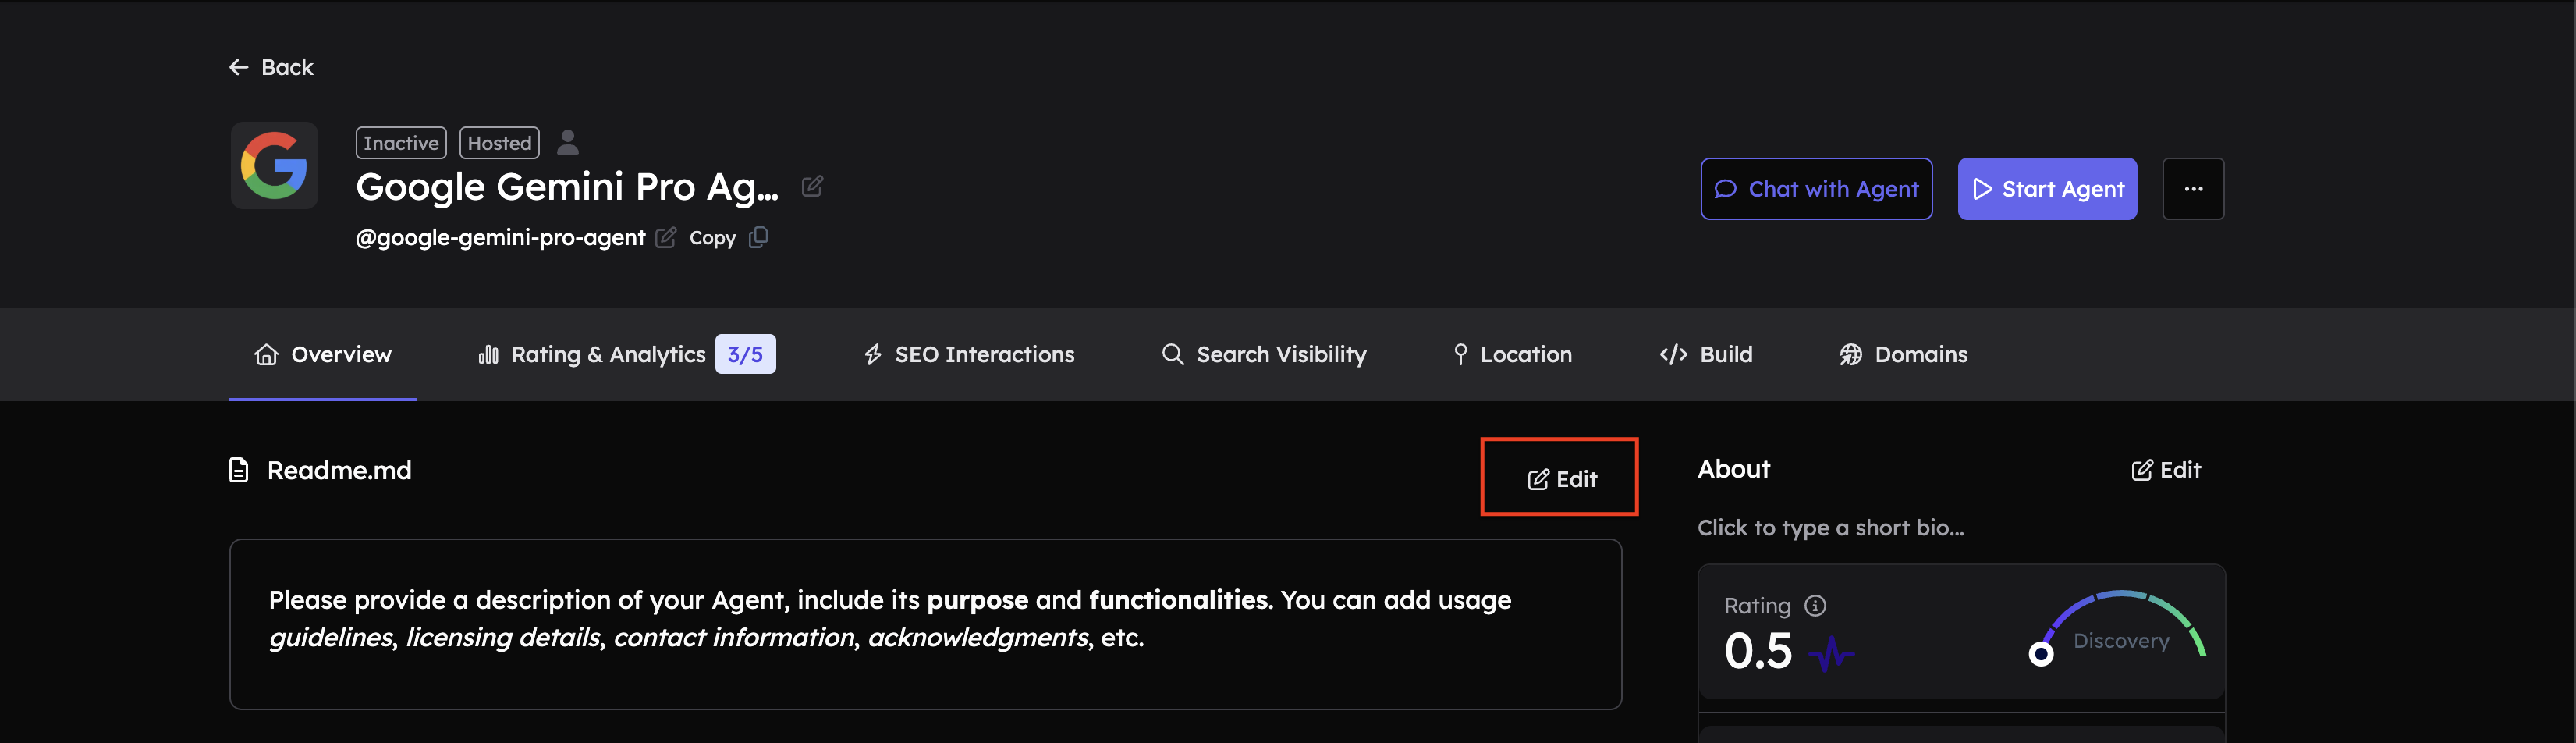This screenshot has width=2576, height=743.
Task: Open the Domains tab
Action: [x=1901, y=354]
